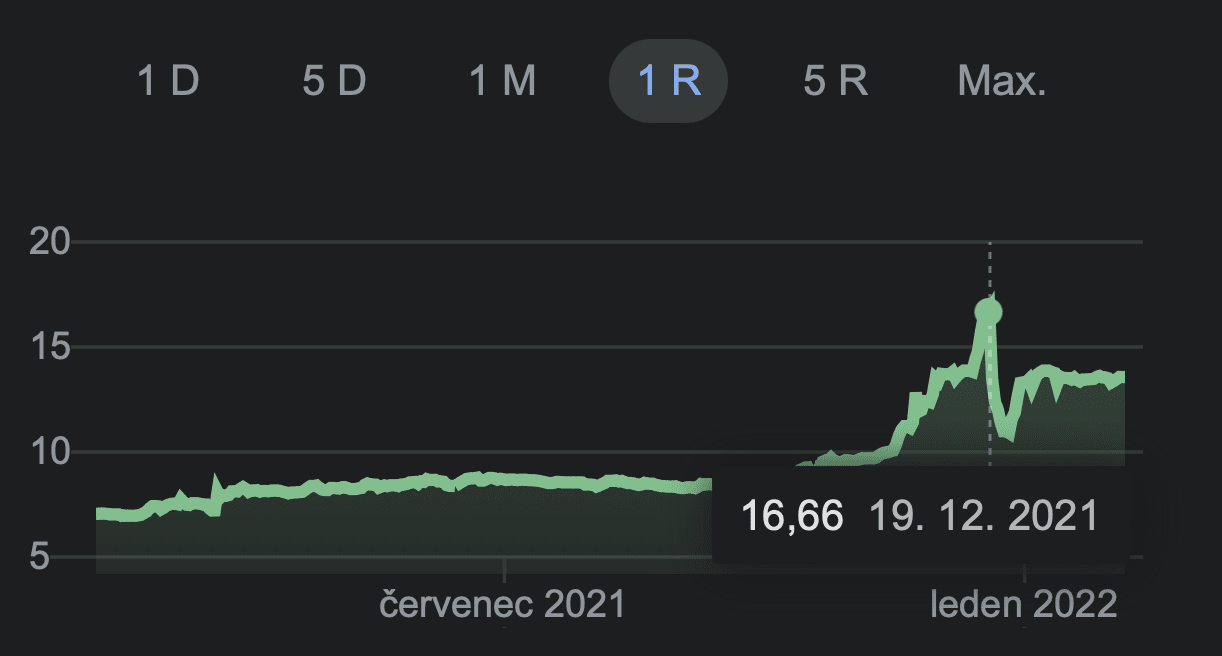The image size is (1222, 656).
Task: Show the 1 M chart range
Action: click(503, 81)
